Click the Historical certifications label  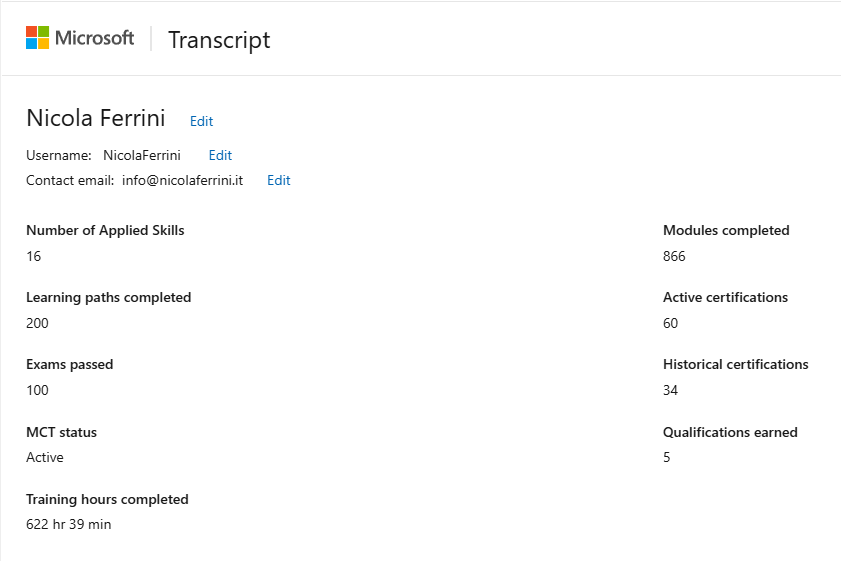pyautogui.click(x=736, y=365)
